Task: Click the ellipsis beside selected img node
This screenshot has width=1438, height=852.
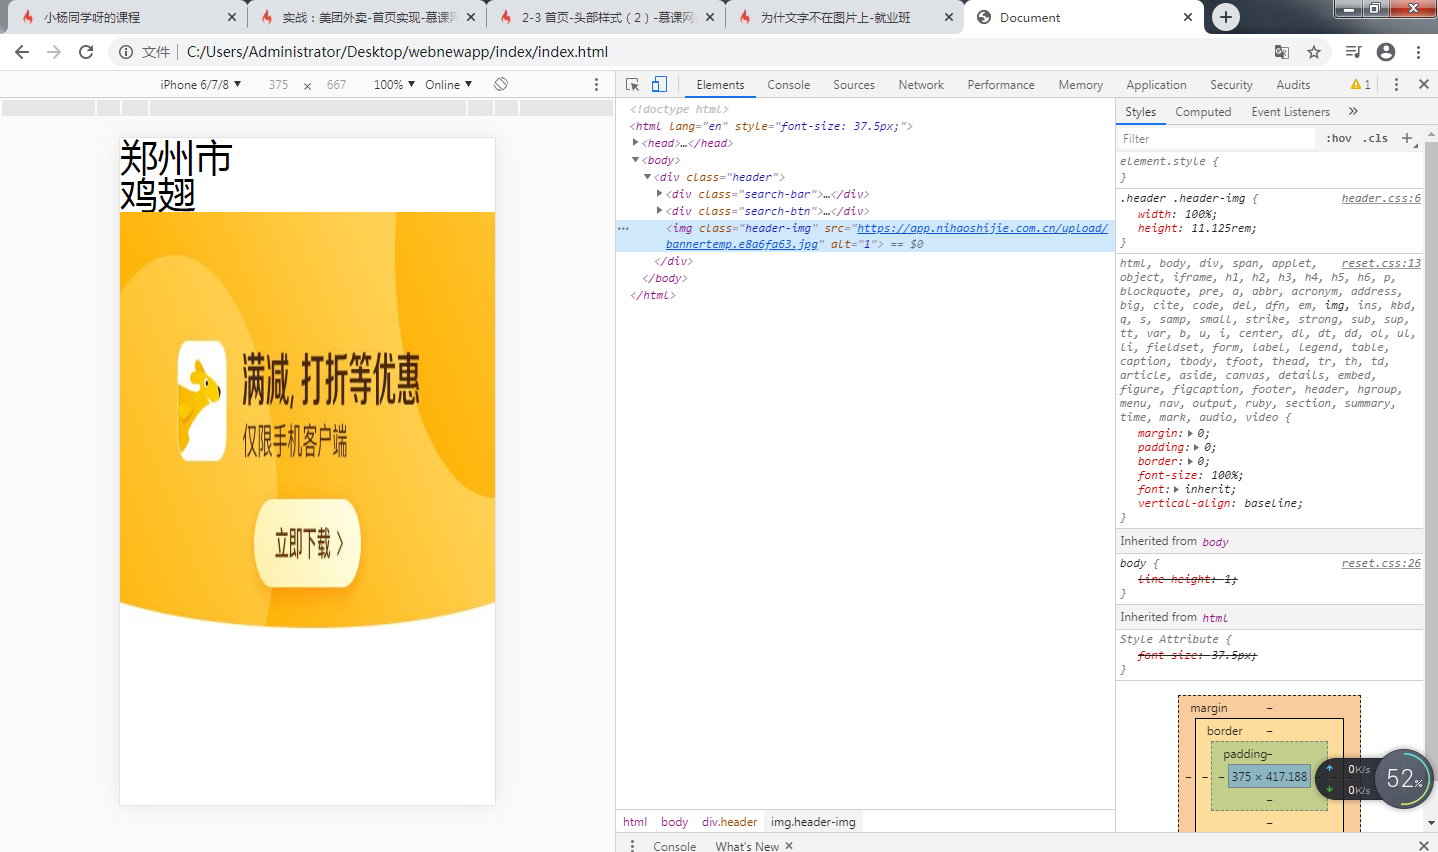Action: (x=623, y=229)
